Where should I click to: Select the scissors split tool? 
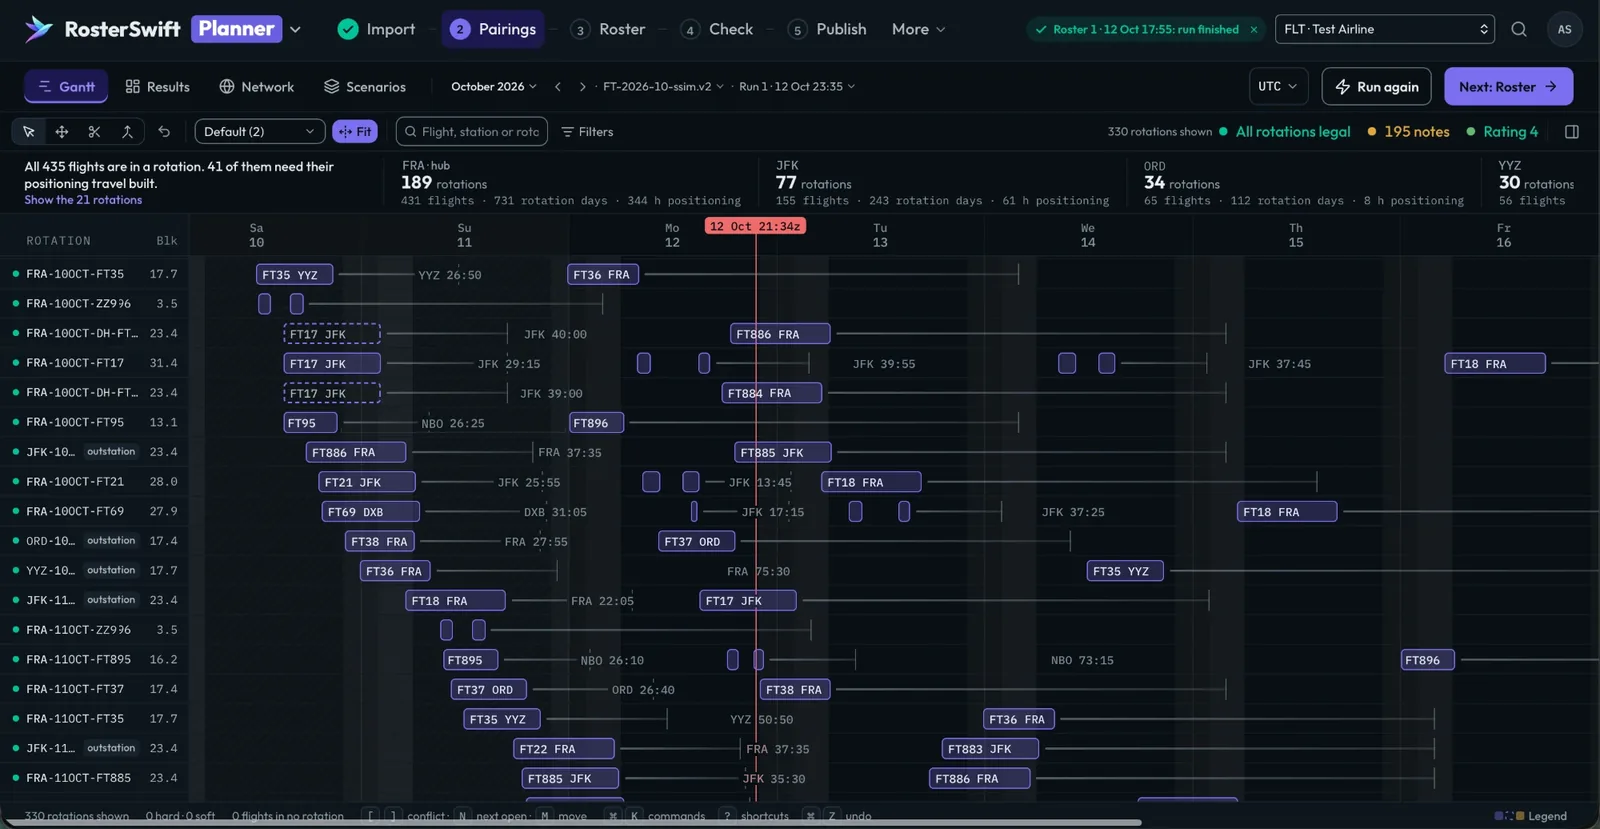point(94,131)
